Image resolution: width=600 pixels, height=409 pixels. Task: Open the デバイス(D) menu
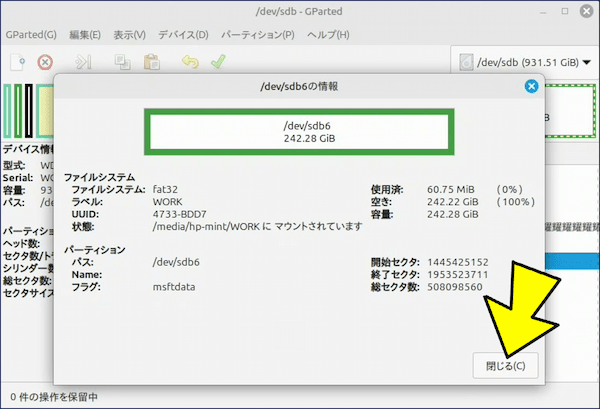pos(181,35)
